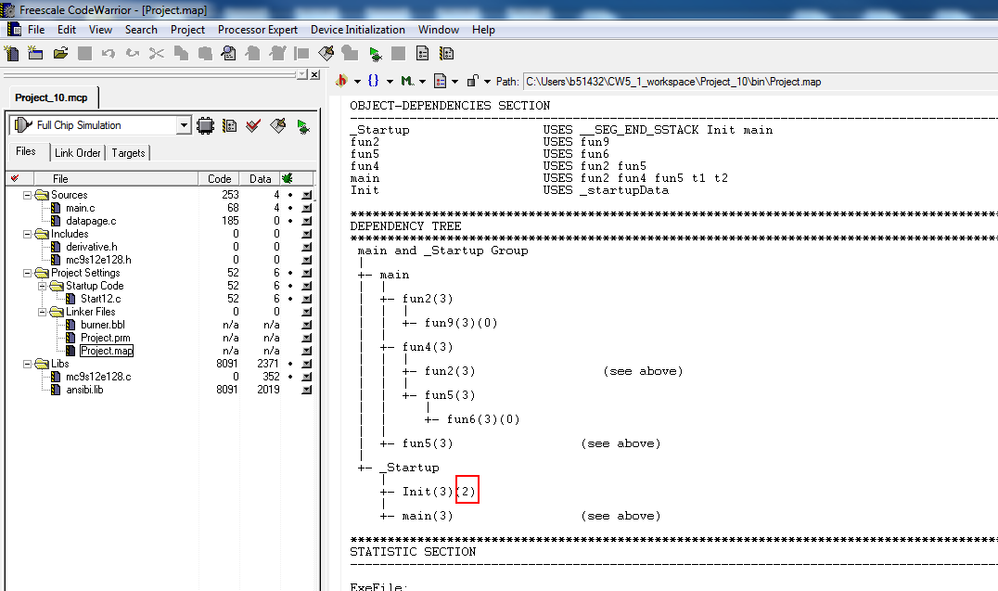Open target settings icon in project panel
This screenshot has height=591, width=998.
(230, 125)
